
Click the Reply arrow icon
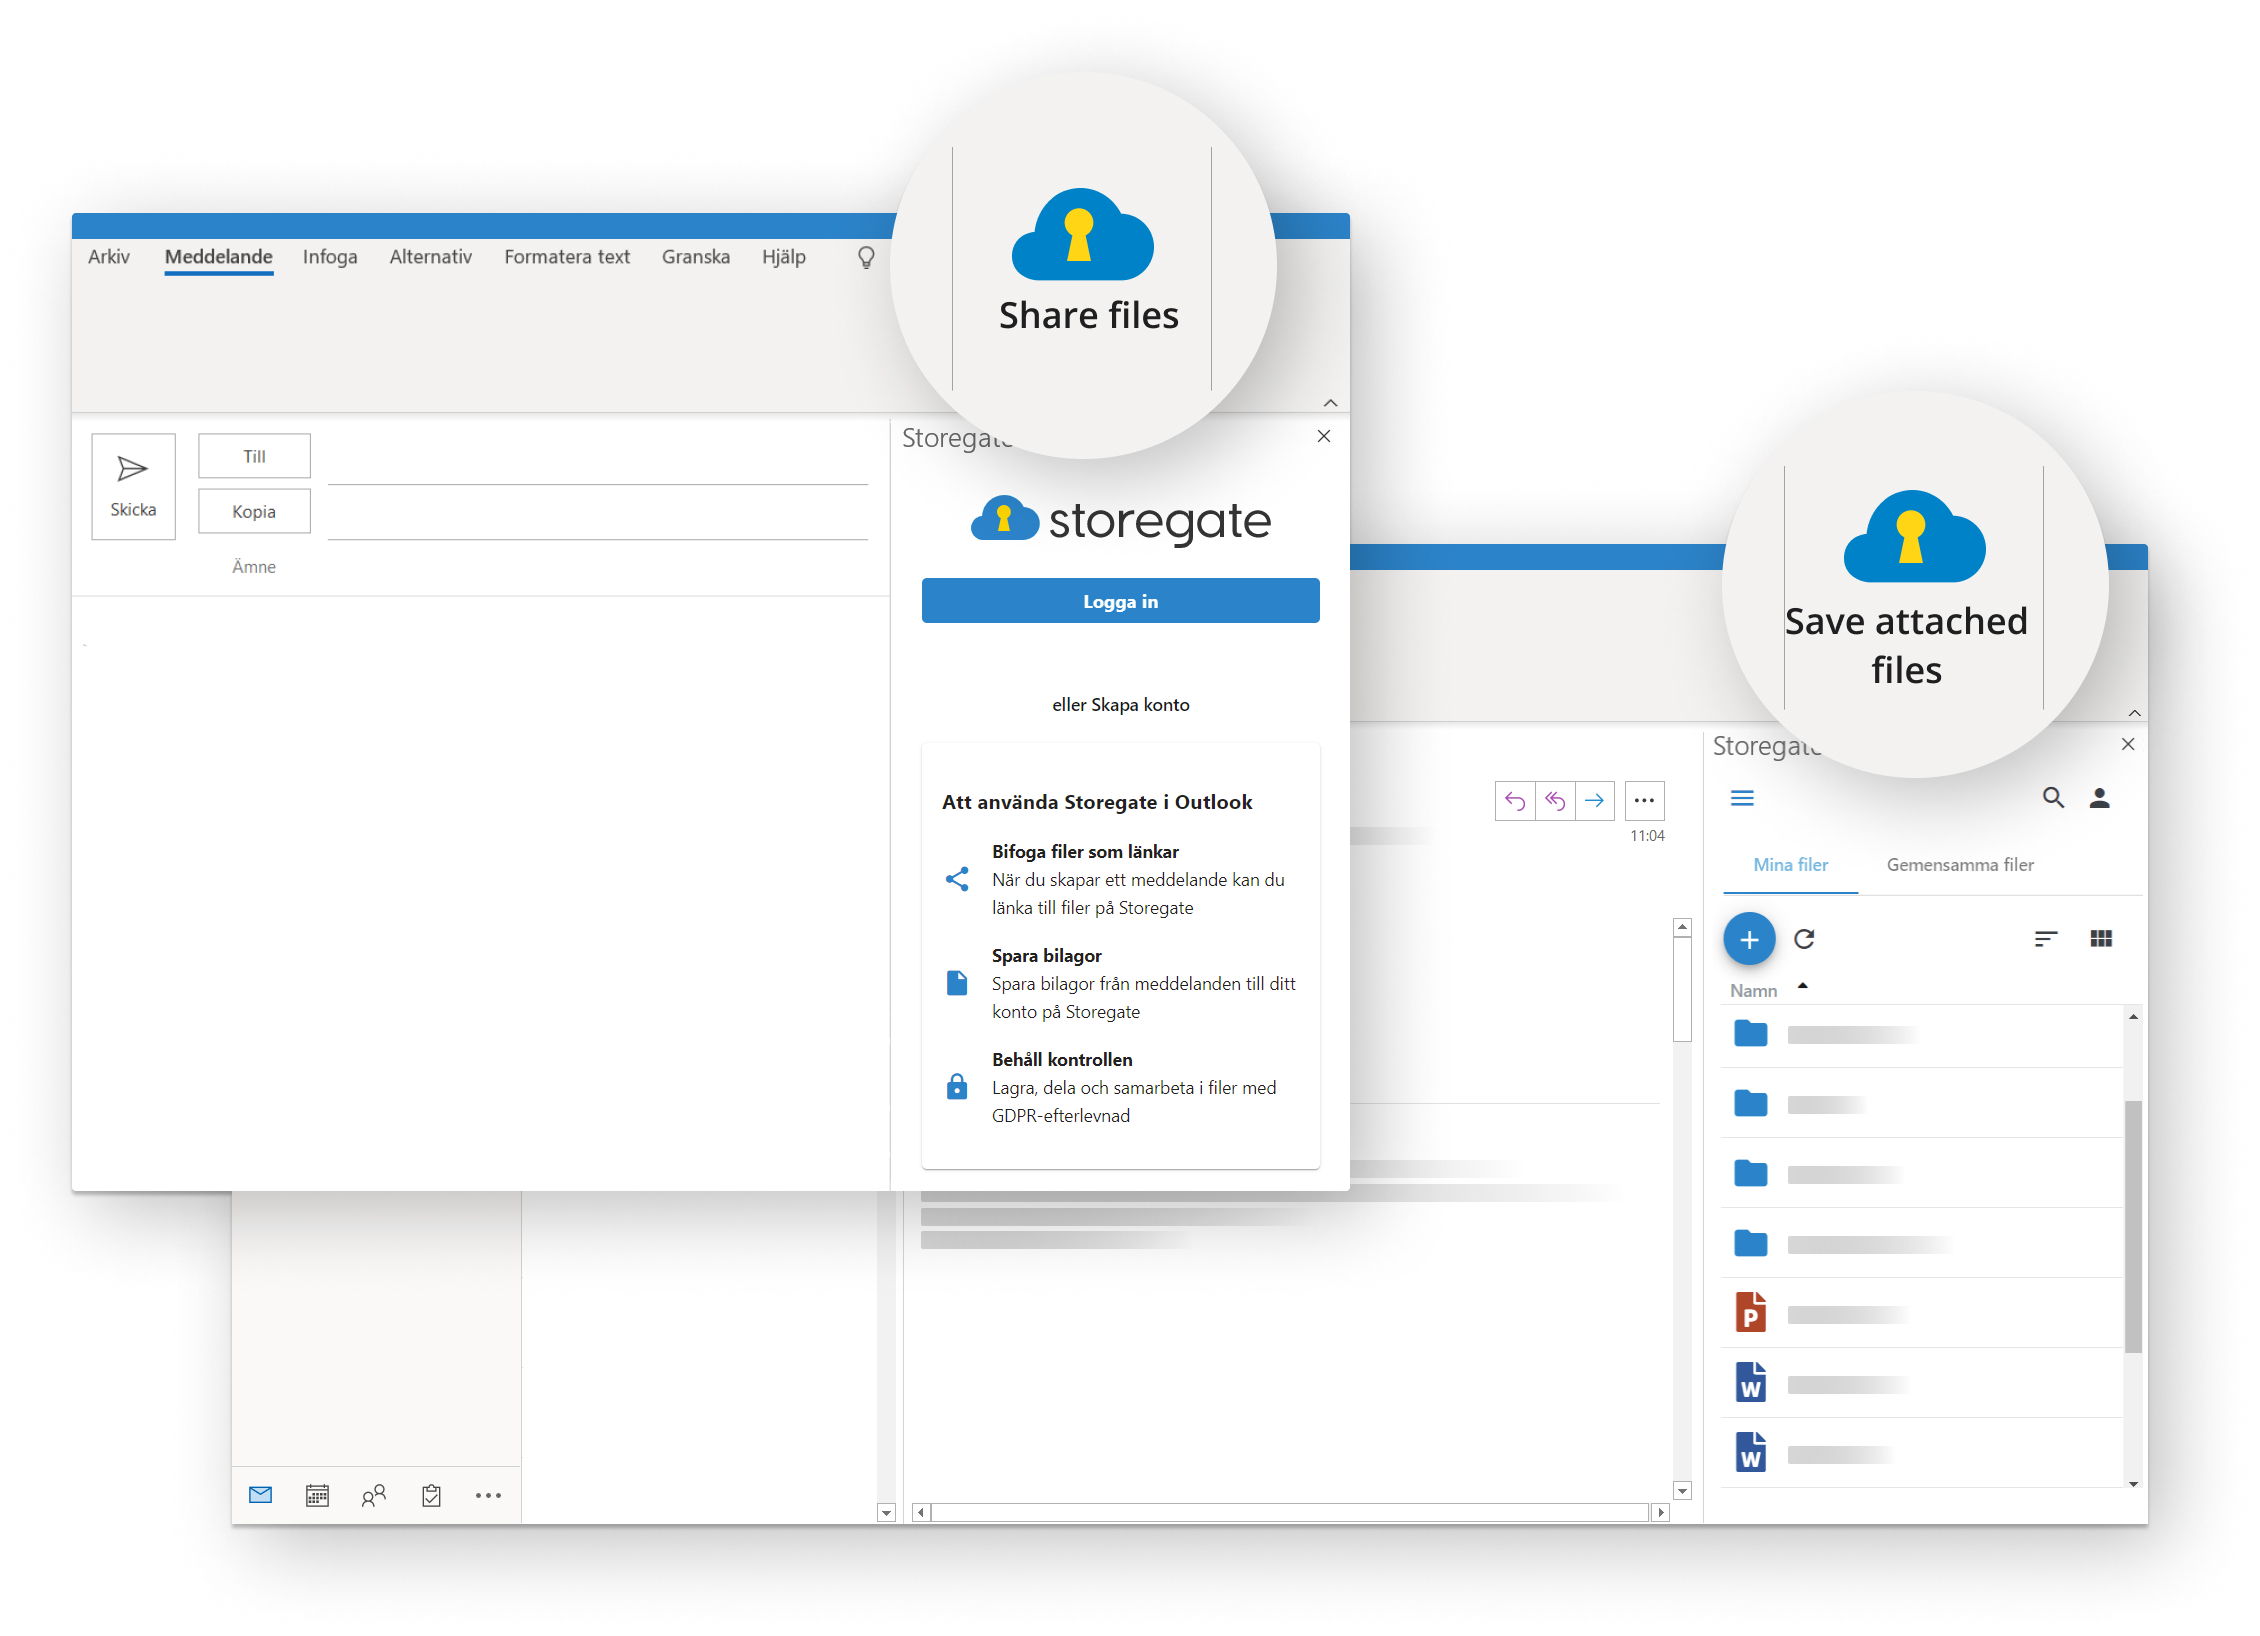tap(1515, 800)
